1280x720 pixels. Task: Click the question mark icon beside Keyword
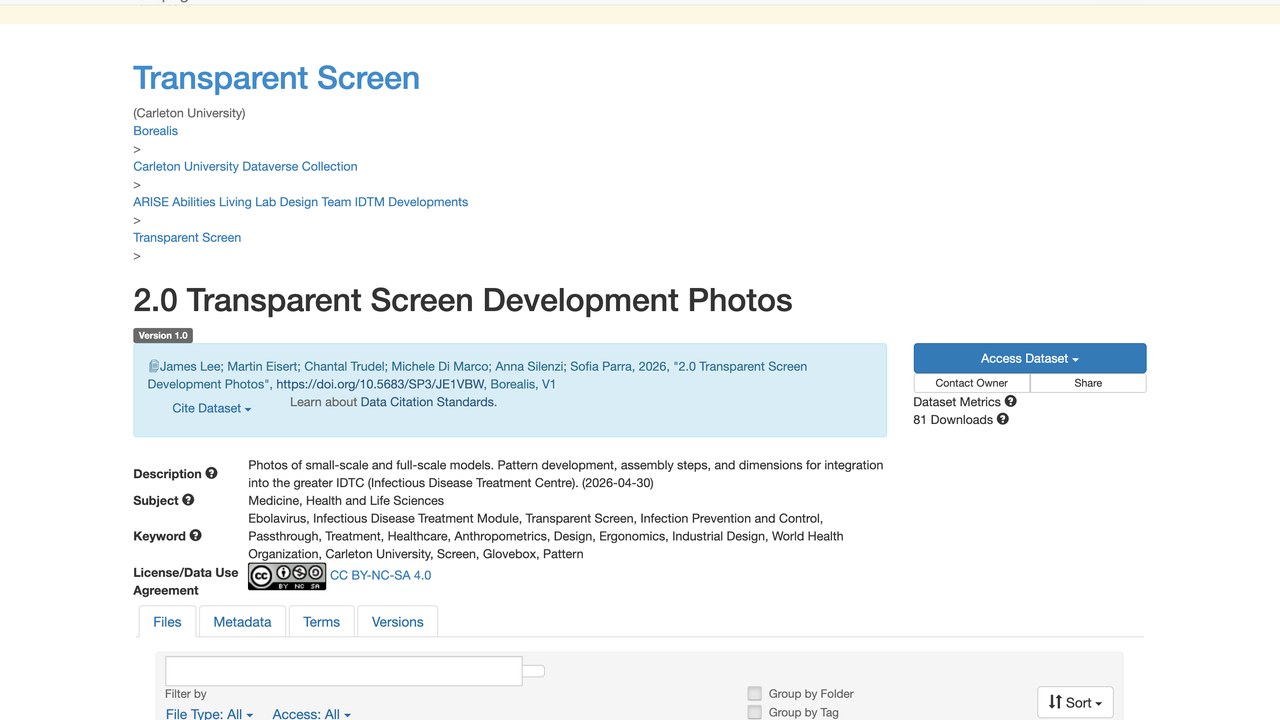click(x=195, y=535)
